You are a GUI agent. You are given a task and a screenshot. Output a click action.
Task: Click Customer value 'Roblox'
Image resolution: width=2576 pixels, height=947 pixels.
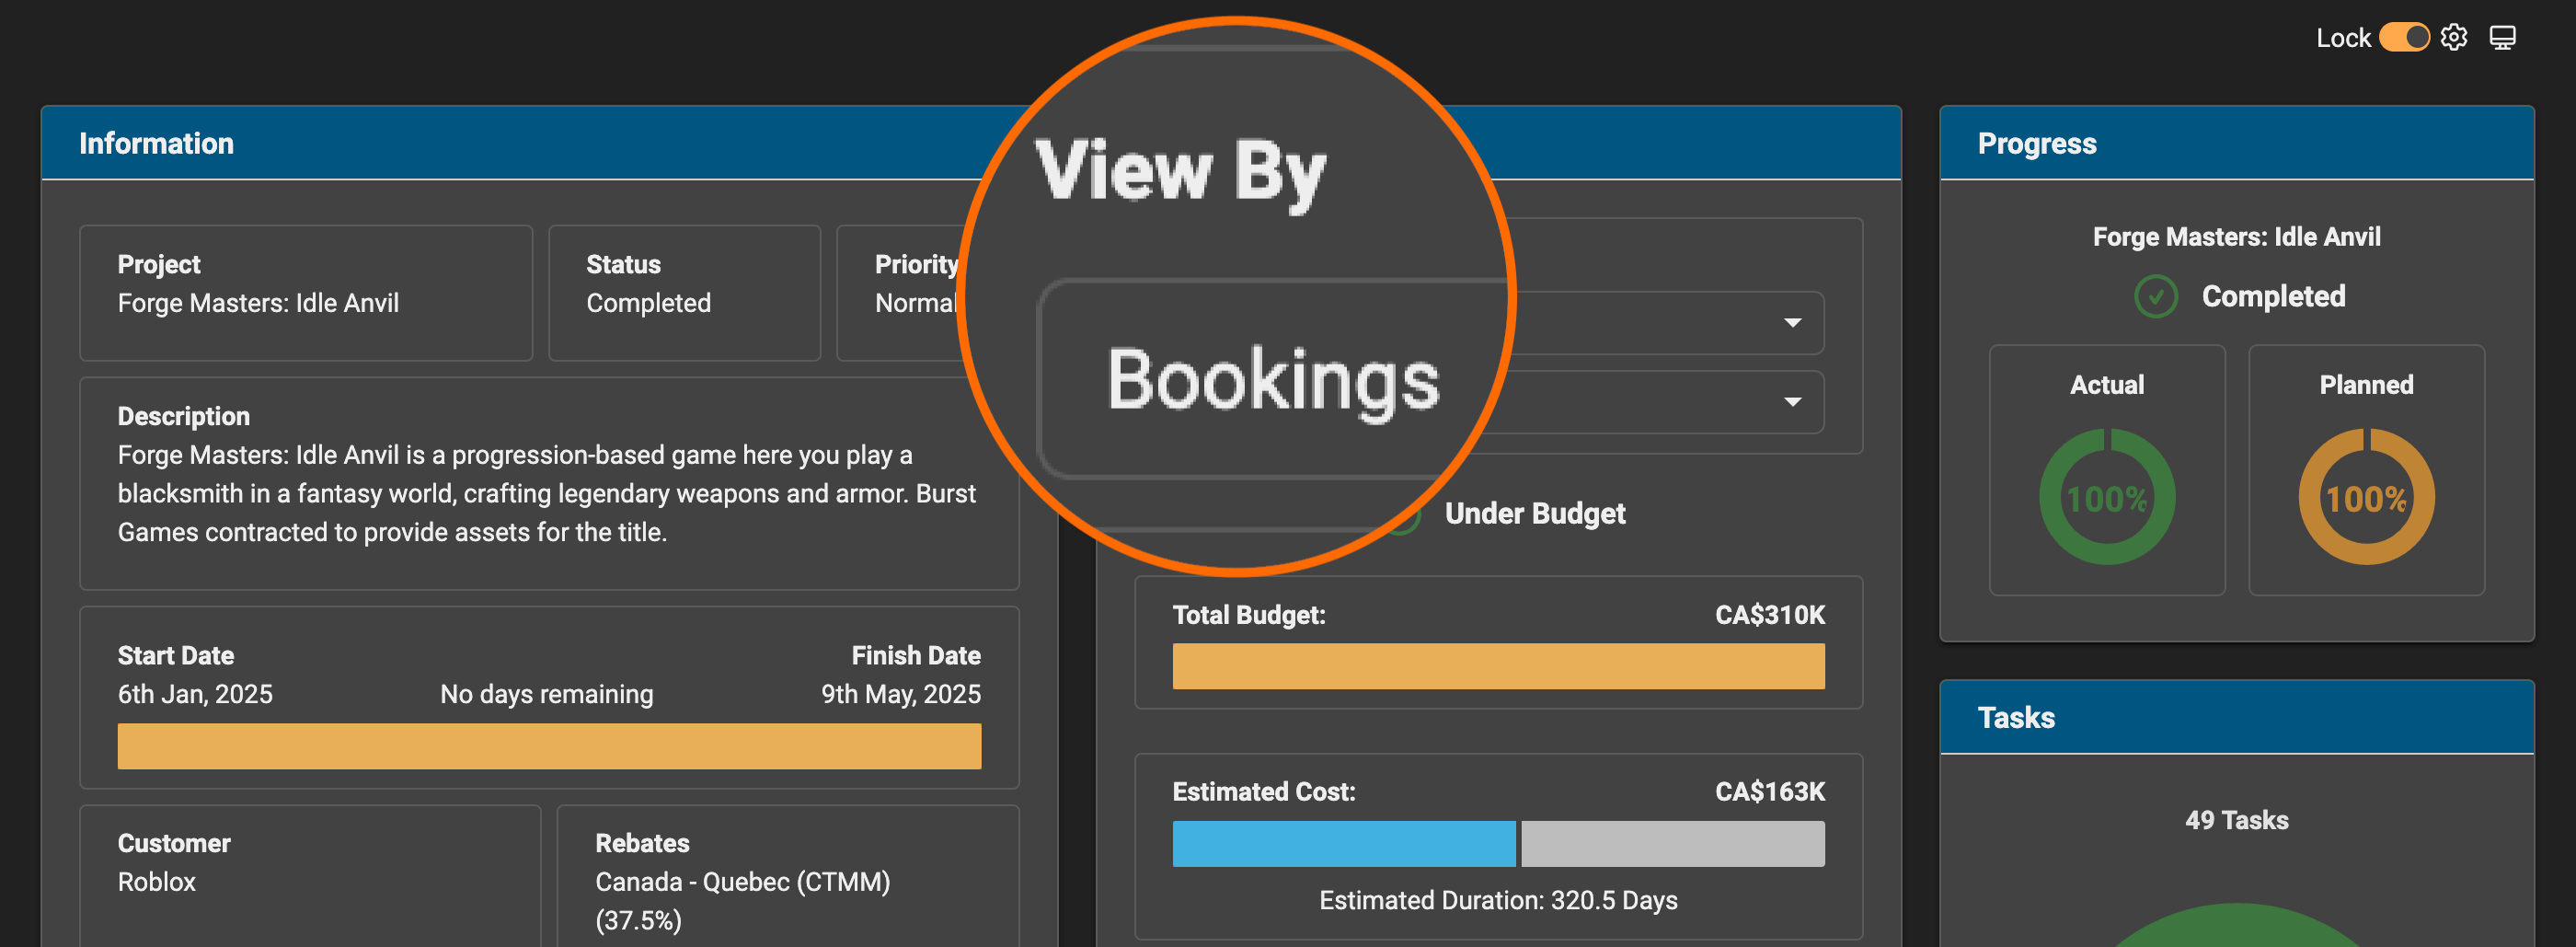(x=157, y=882)
